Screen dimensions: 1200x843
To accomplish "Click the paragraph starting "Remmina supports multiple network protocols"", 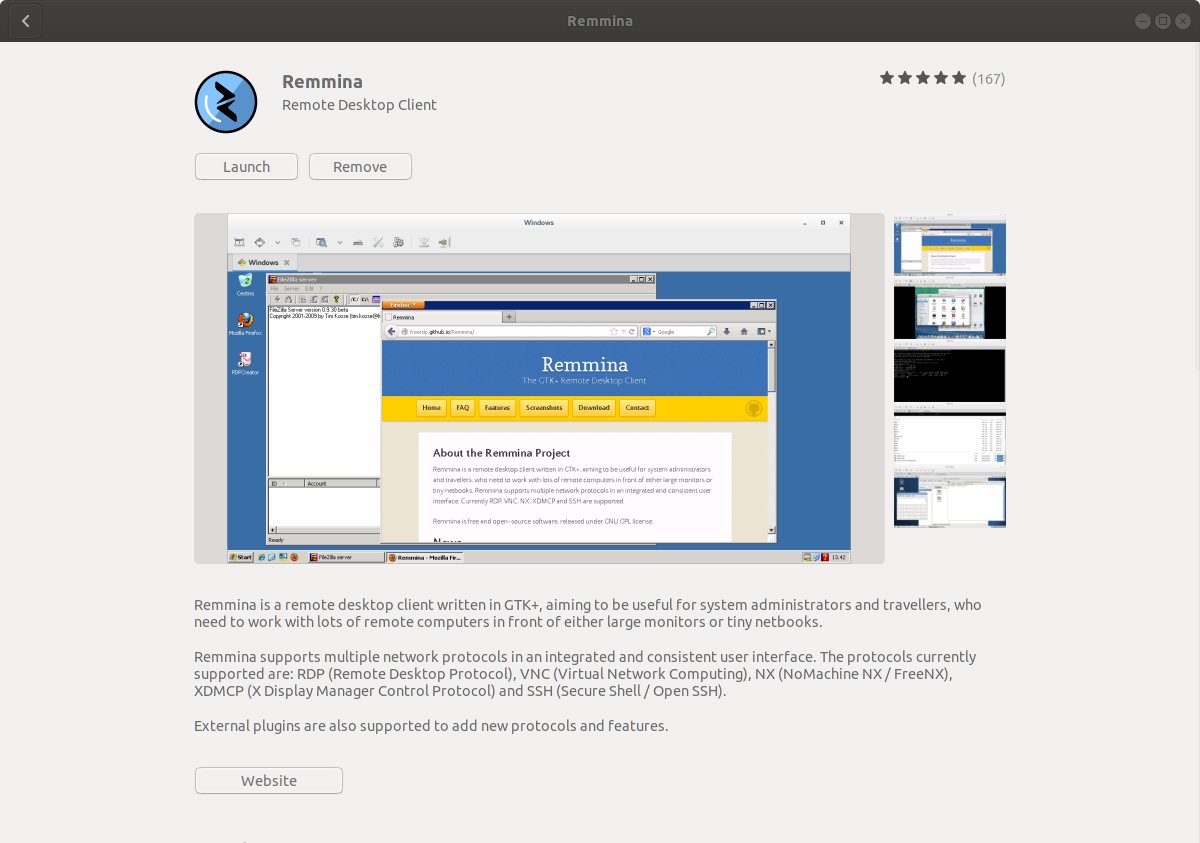I will click(x=585, y=674).
